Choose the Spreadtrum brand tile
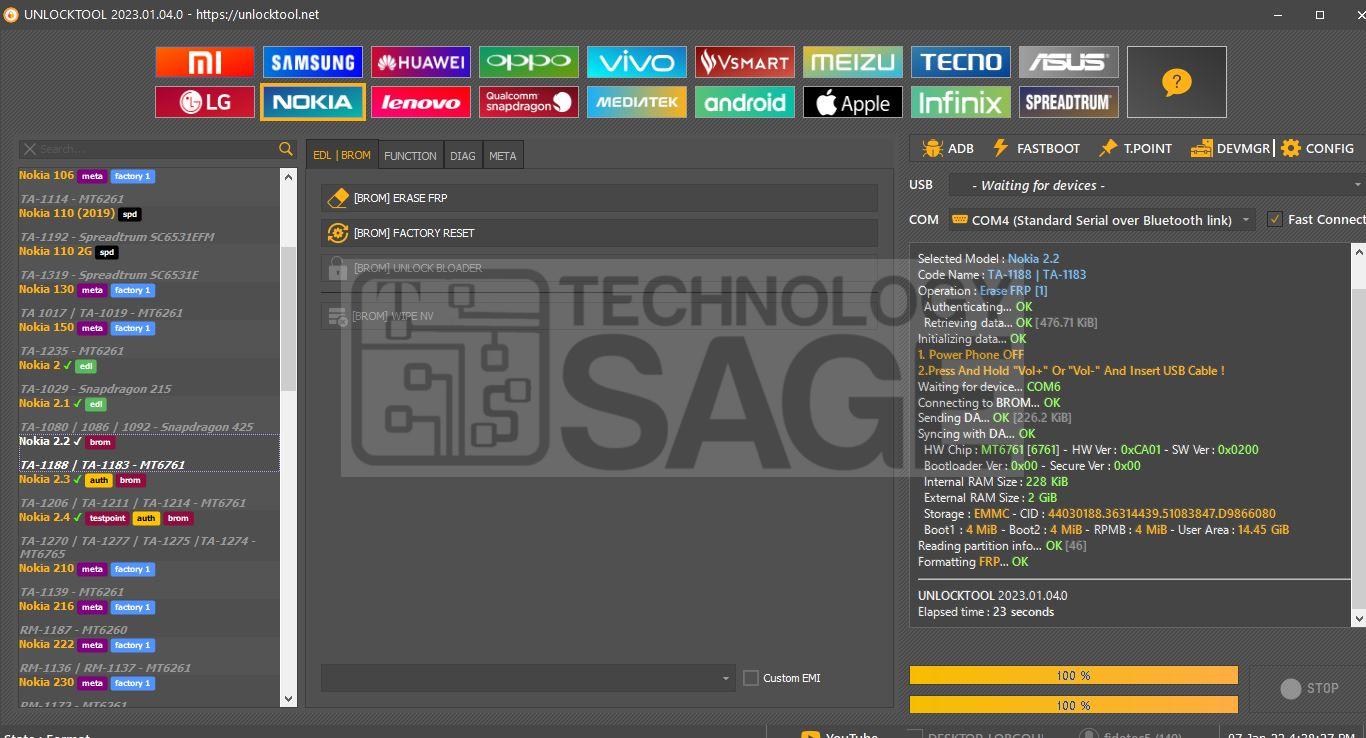 click(x=1069, y=102)
